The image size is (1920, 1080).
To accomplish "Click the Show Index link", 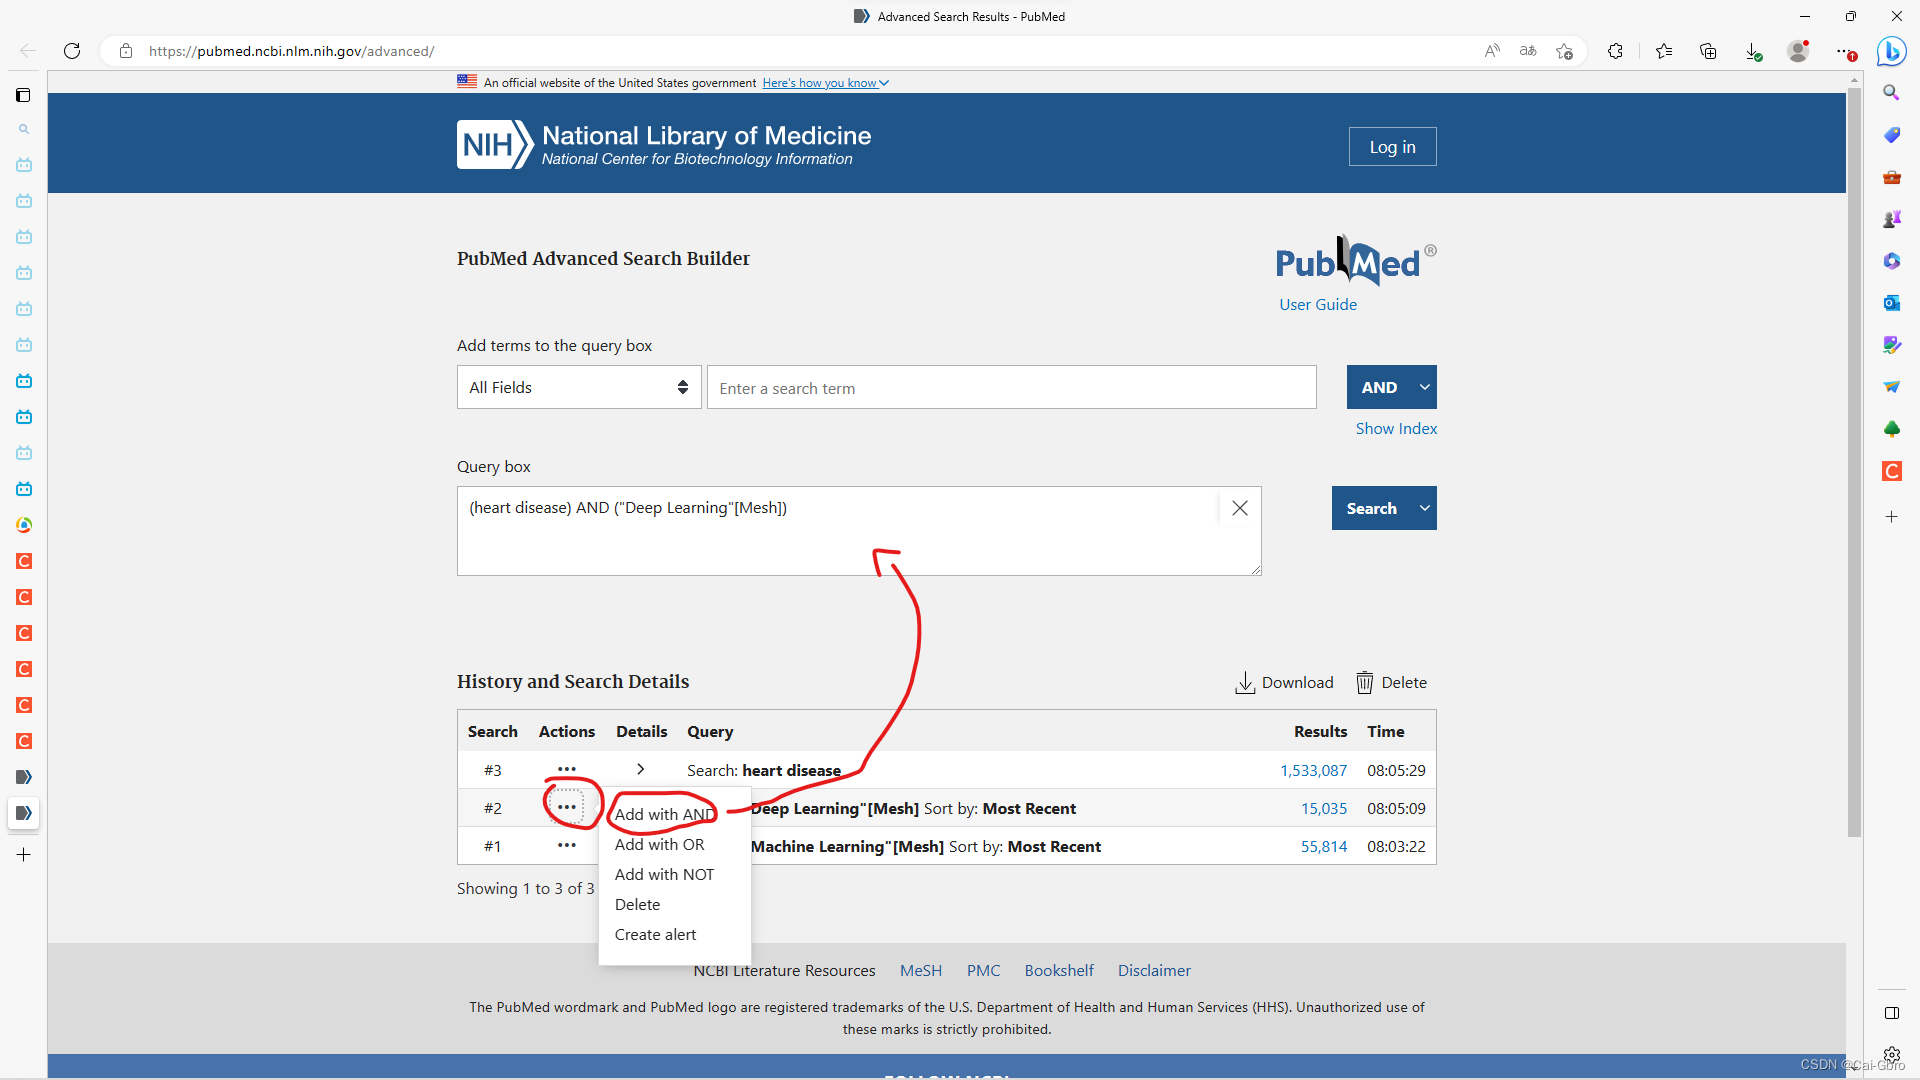I will point(1396,429).
